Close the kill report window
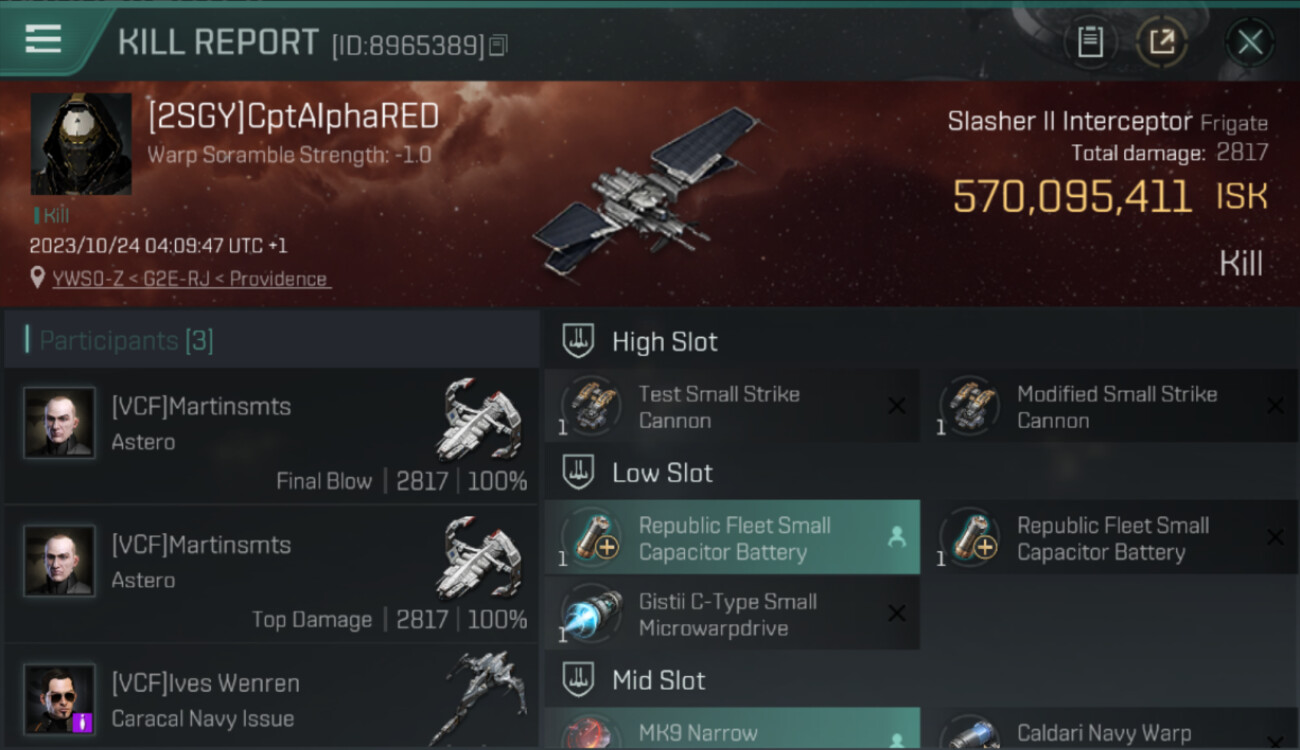 click(1250, 42)
